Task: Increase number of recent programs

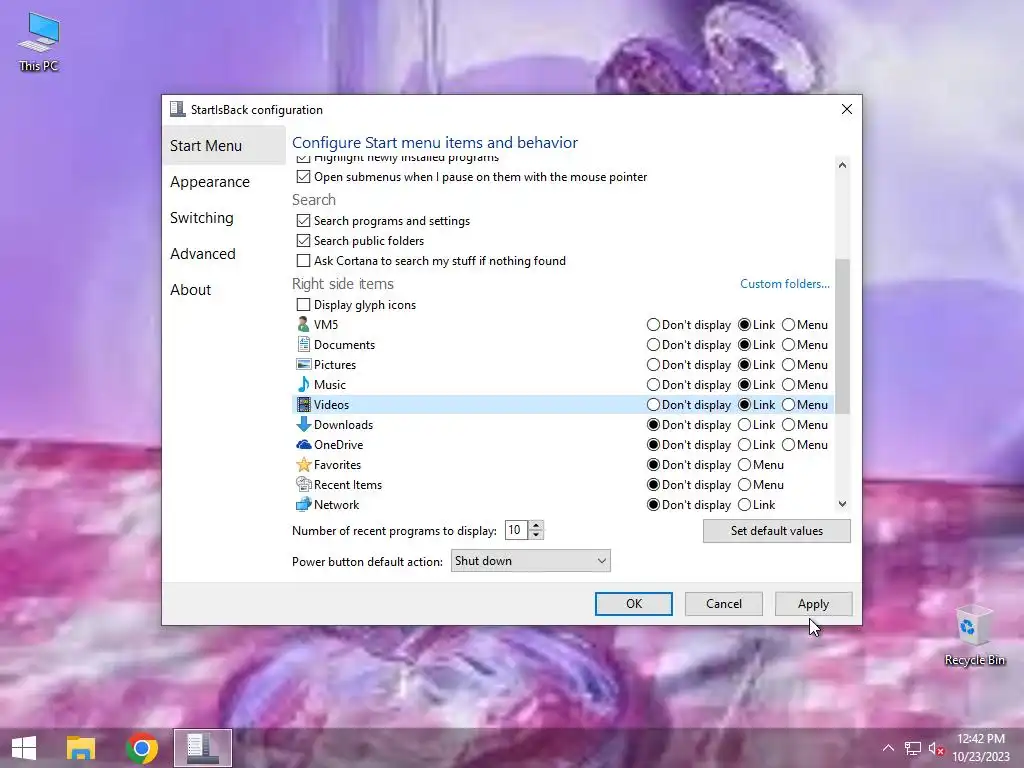Action: pyautogui.click(x=536, y=526)
